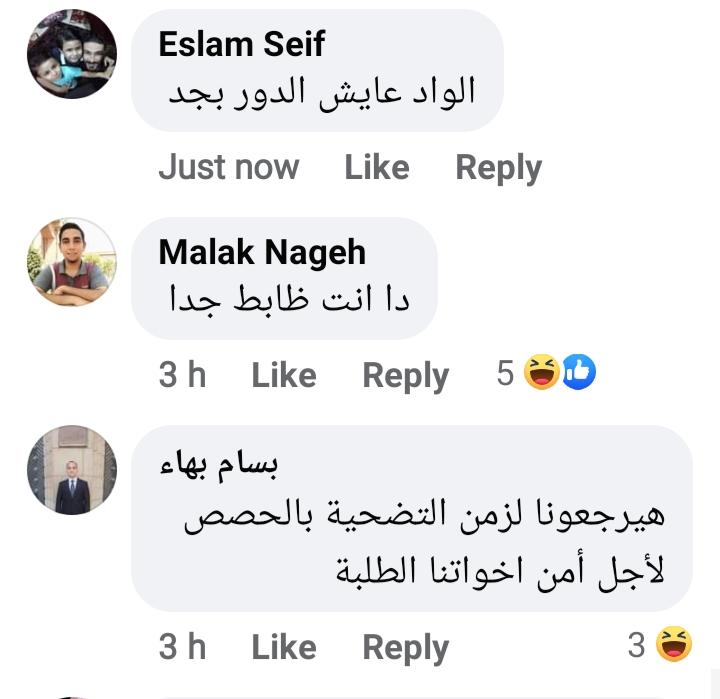This screenshot has height=699, width=720.
Task: Reply to Malak Nageh's comment
Action: point(405,375)
